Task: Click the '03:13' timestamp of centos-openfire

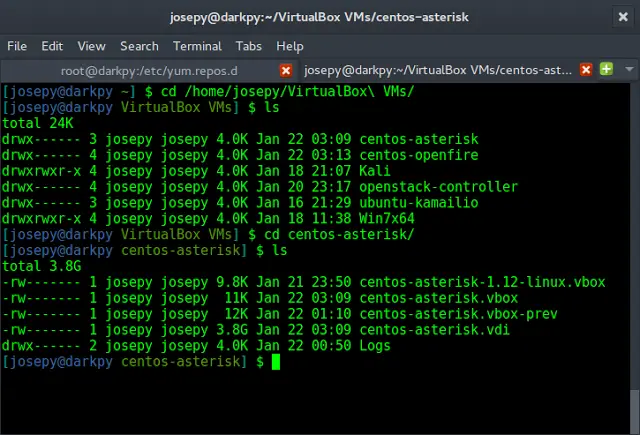Action: click(331, 155)
